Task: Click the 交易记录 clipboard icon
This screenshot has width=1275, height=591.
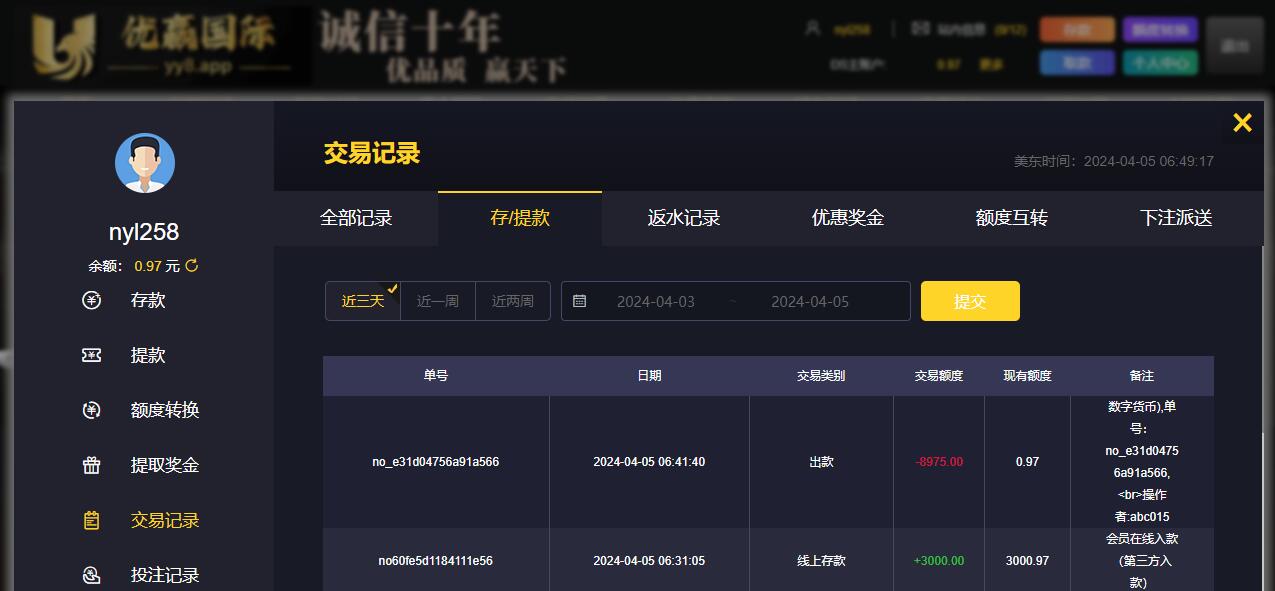Action: pyautogui.click(x=91, y=520)
